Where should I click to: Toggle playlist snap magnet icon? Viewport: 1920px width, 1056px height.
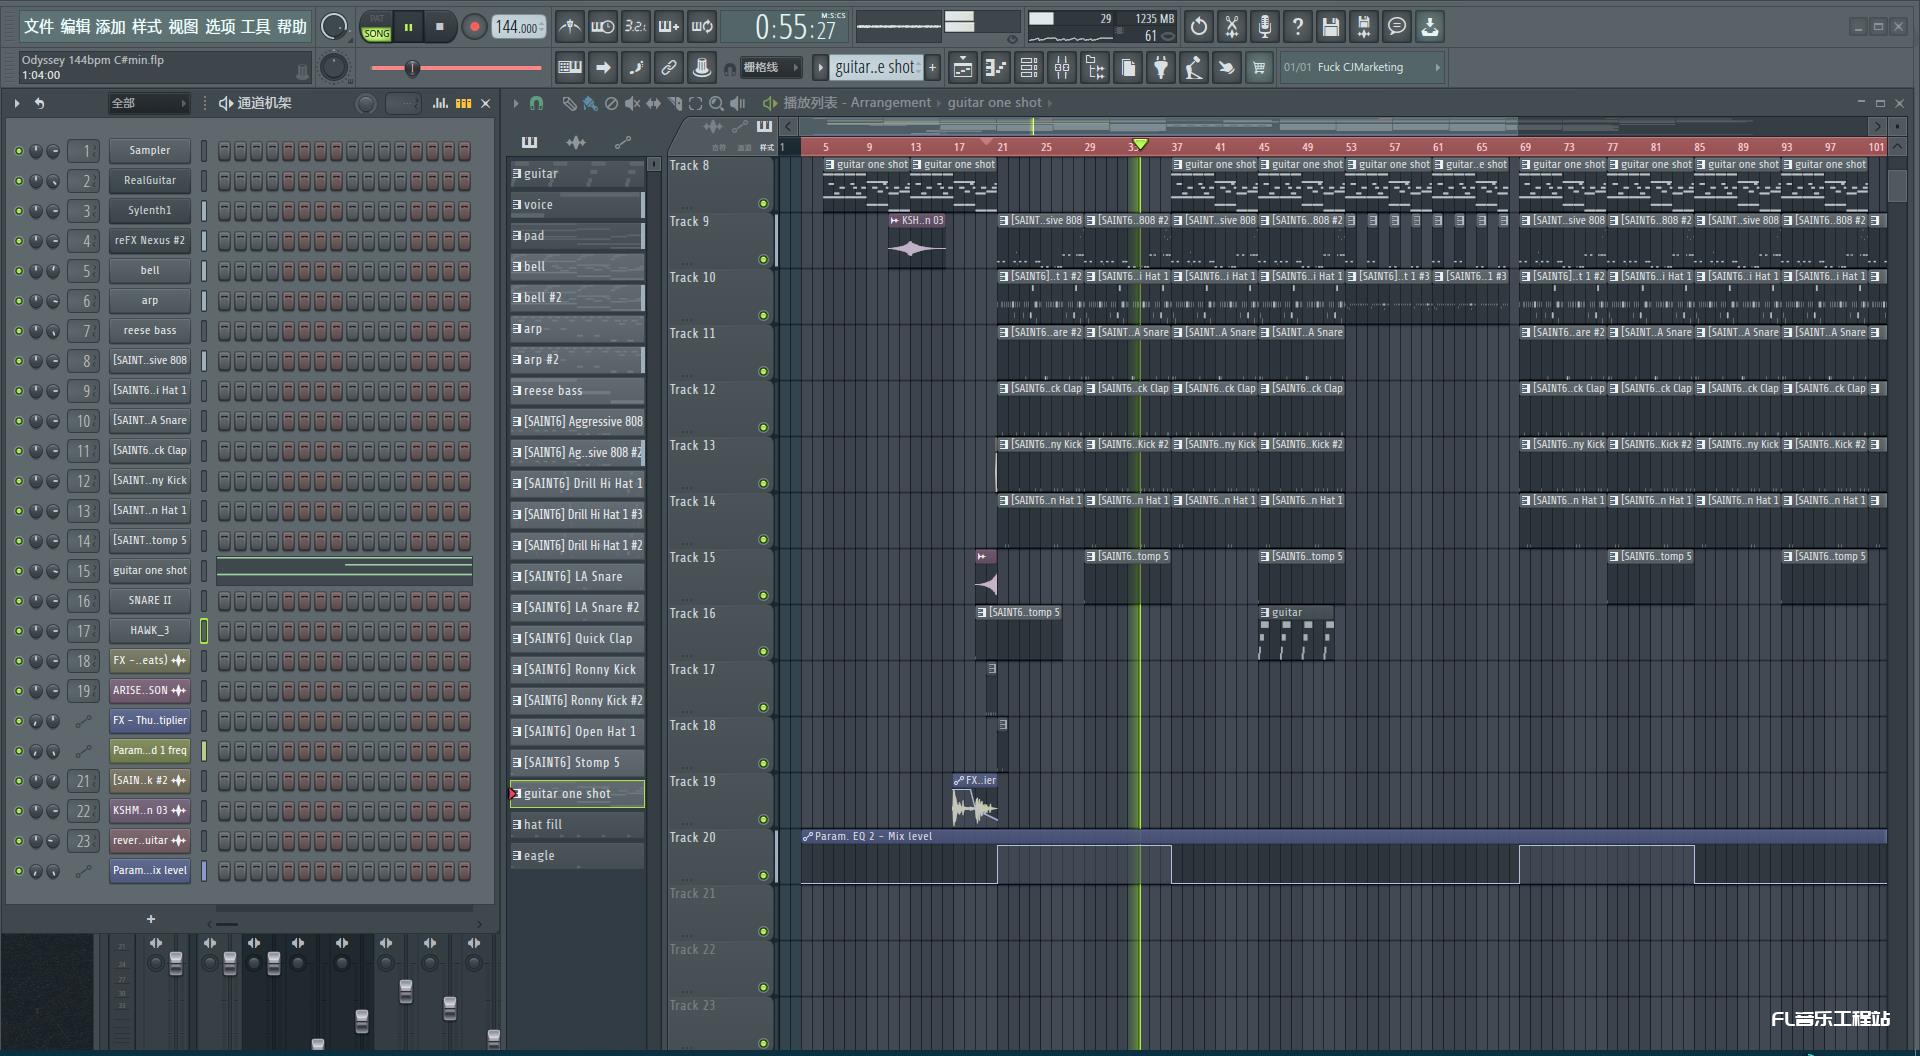coord(536,103)
